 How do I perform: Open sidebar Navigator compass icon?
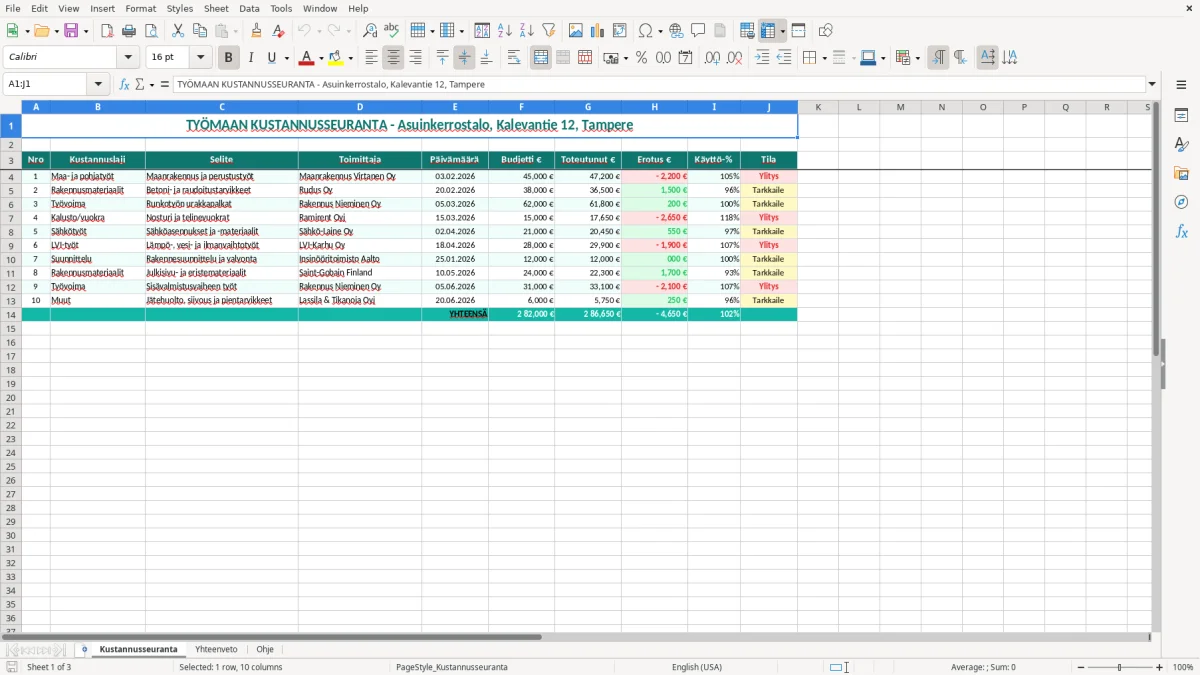coord(1181,202)
